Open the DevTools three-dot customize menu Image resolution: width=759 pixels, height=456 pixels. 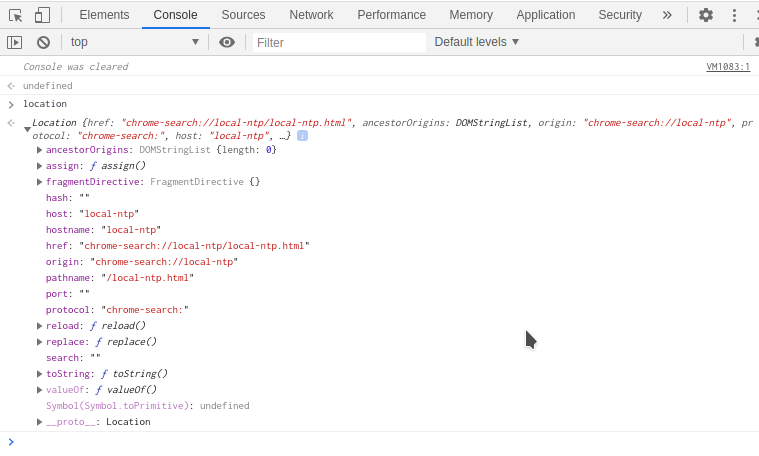coord(734,15)
